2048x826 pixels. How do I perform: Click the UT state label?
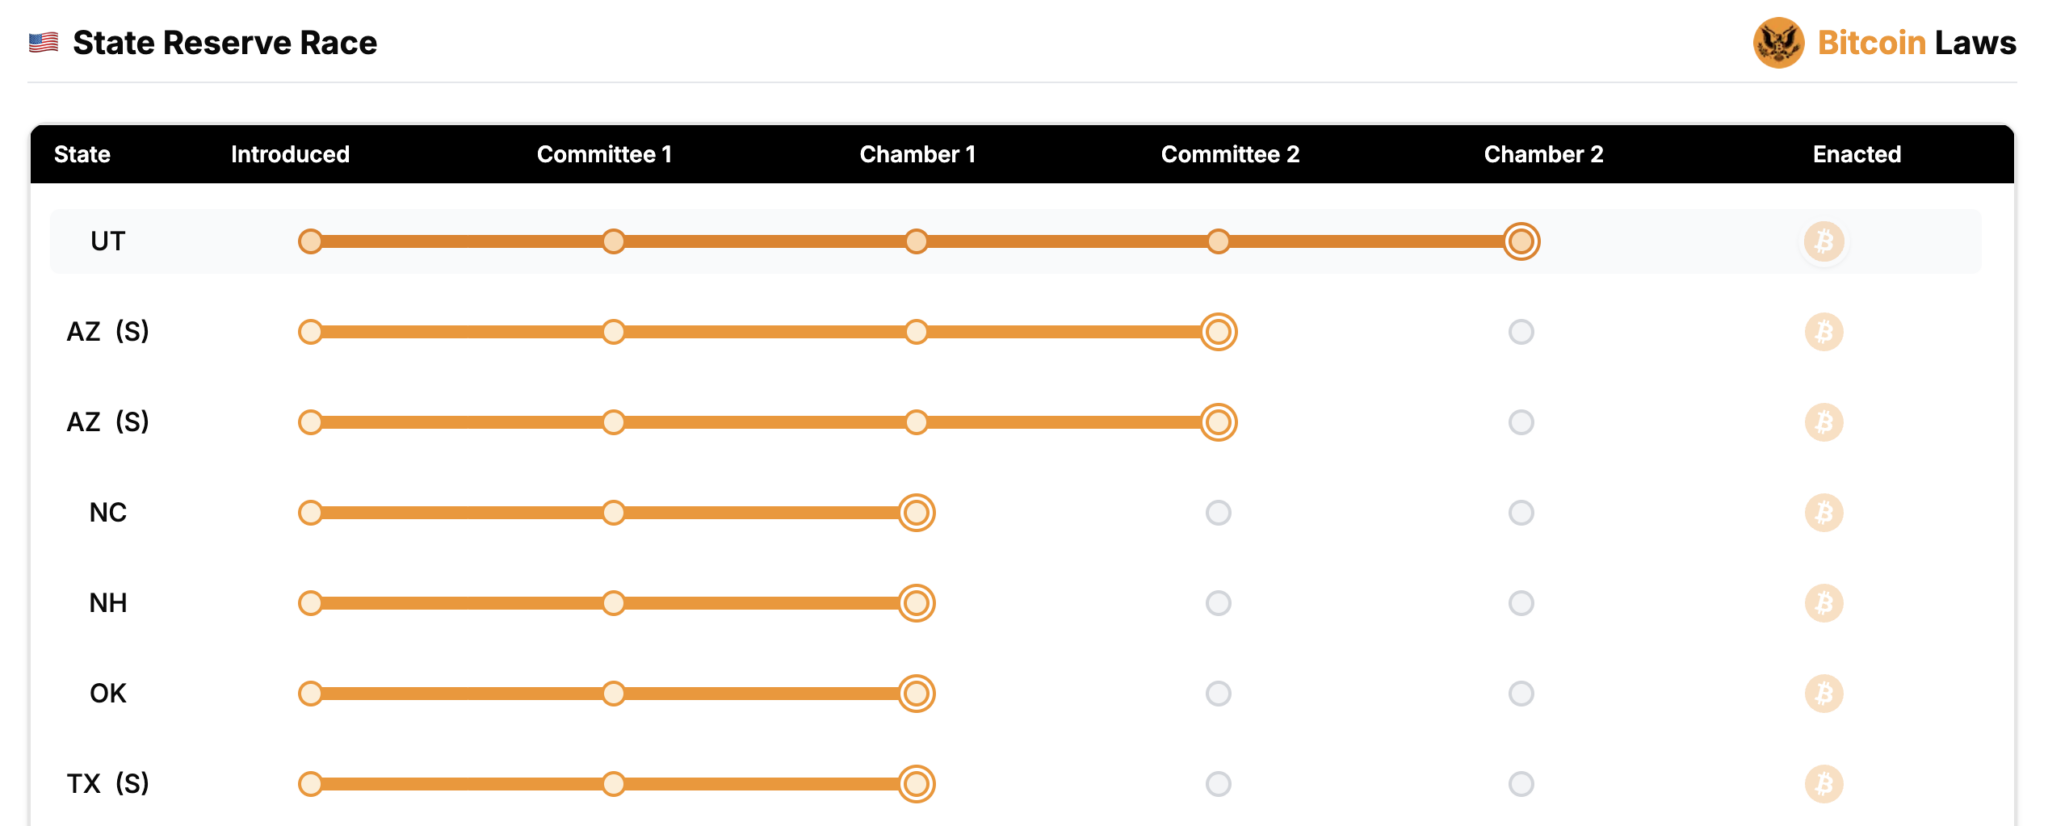pyautogui.click(x=108, y=242)
